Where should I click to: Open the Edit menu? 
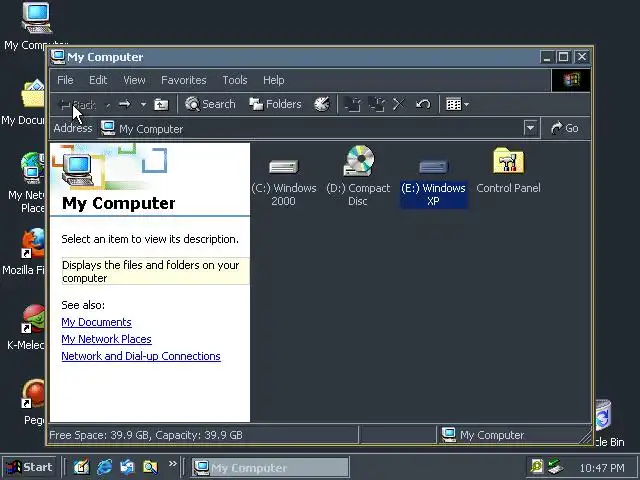tap(98, 80)
